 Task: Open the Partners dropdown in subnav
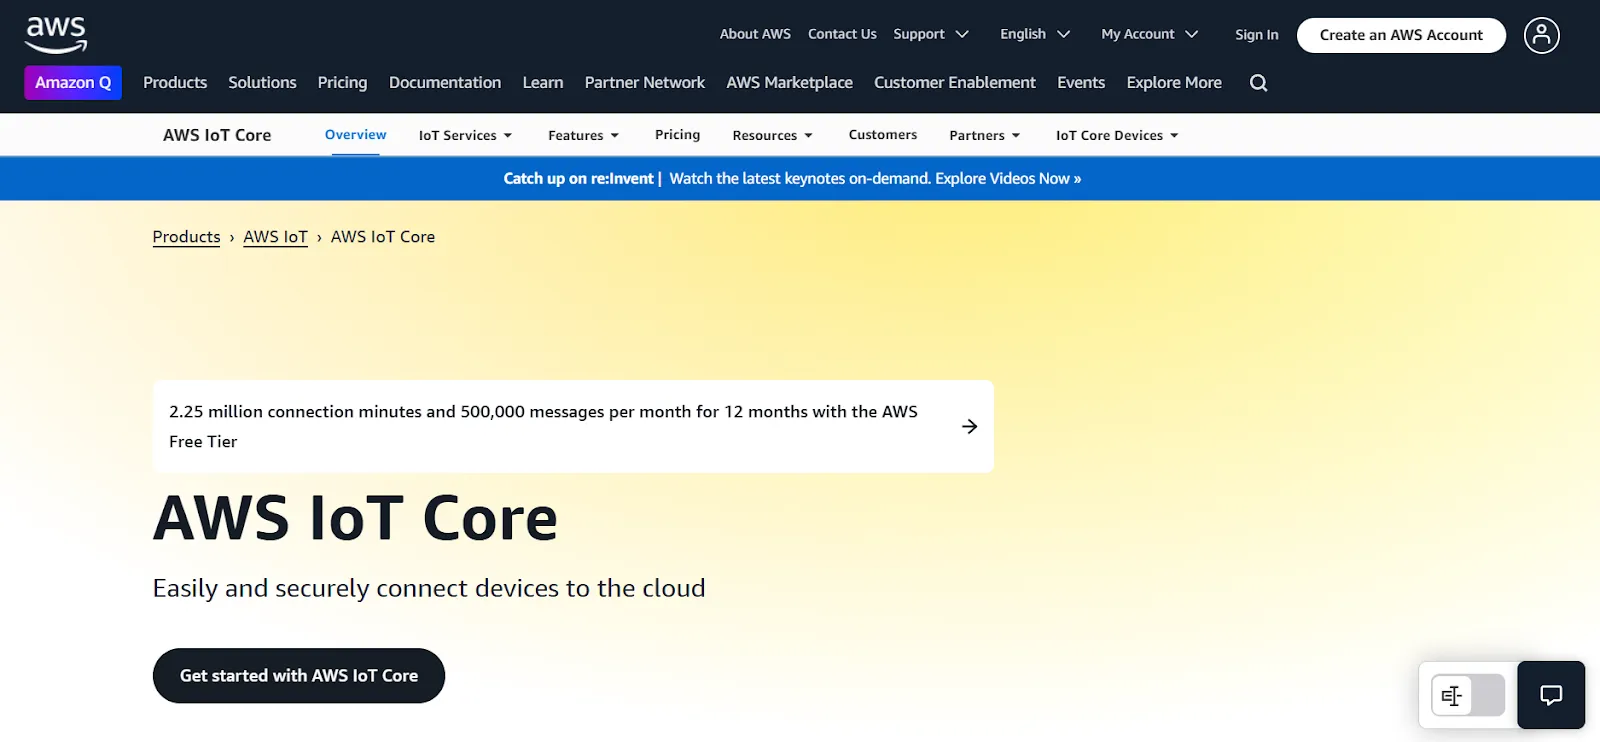click(984, 135)
